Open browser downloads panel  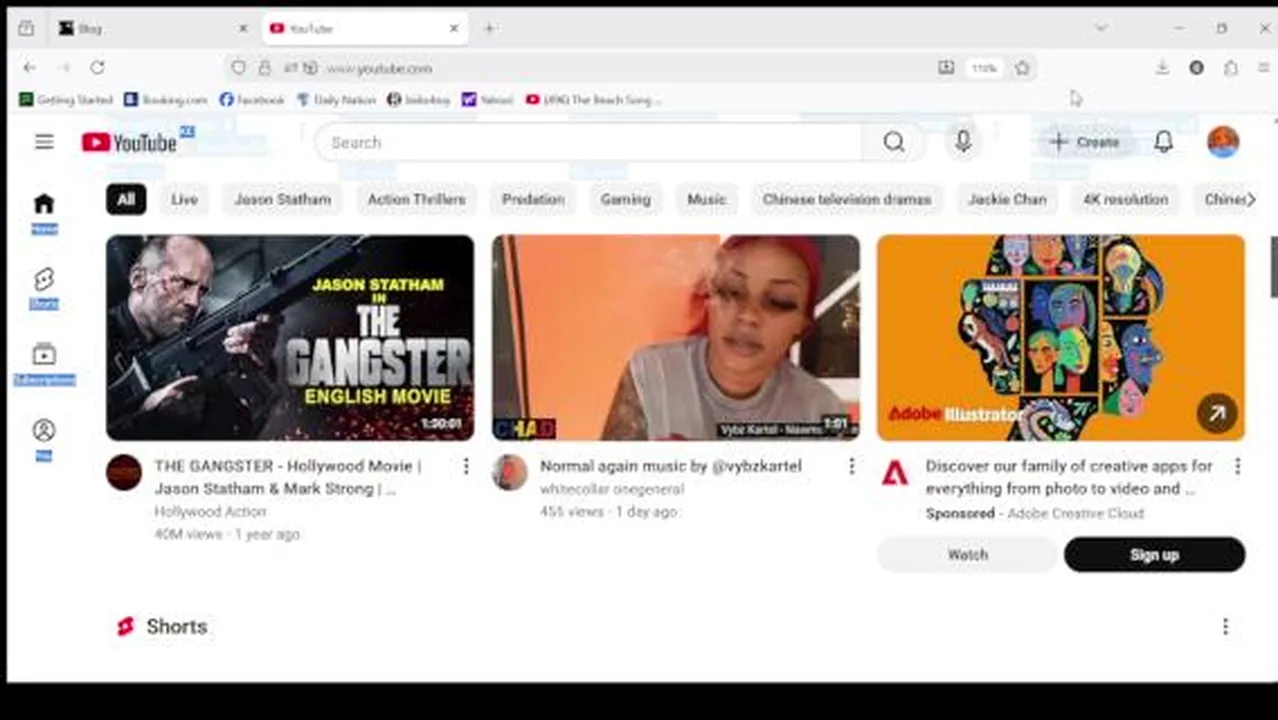pos(1162,68)
